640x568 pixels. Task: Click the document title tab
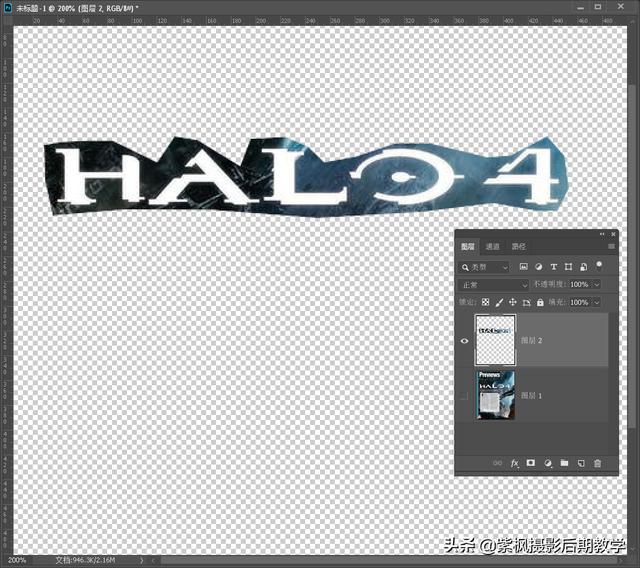(x=77, y=8)
